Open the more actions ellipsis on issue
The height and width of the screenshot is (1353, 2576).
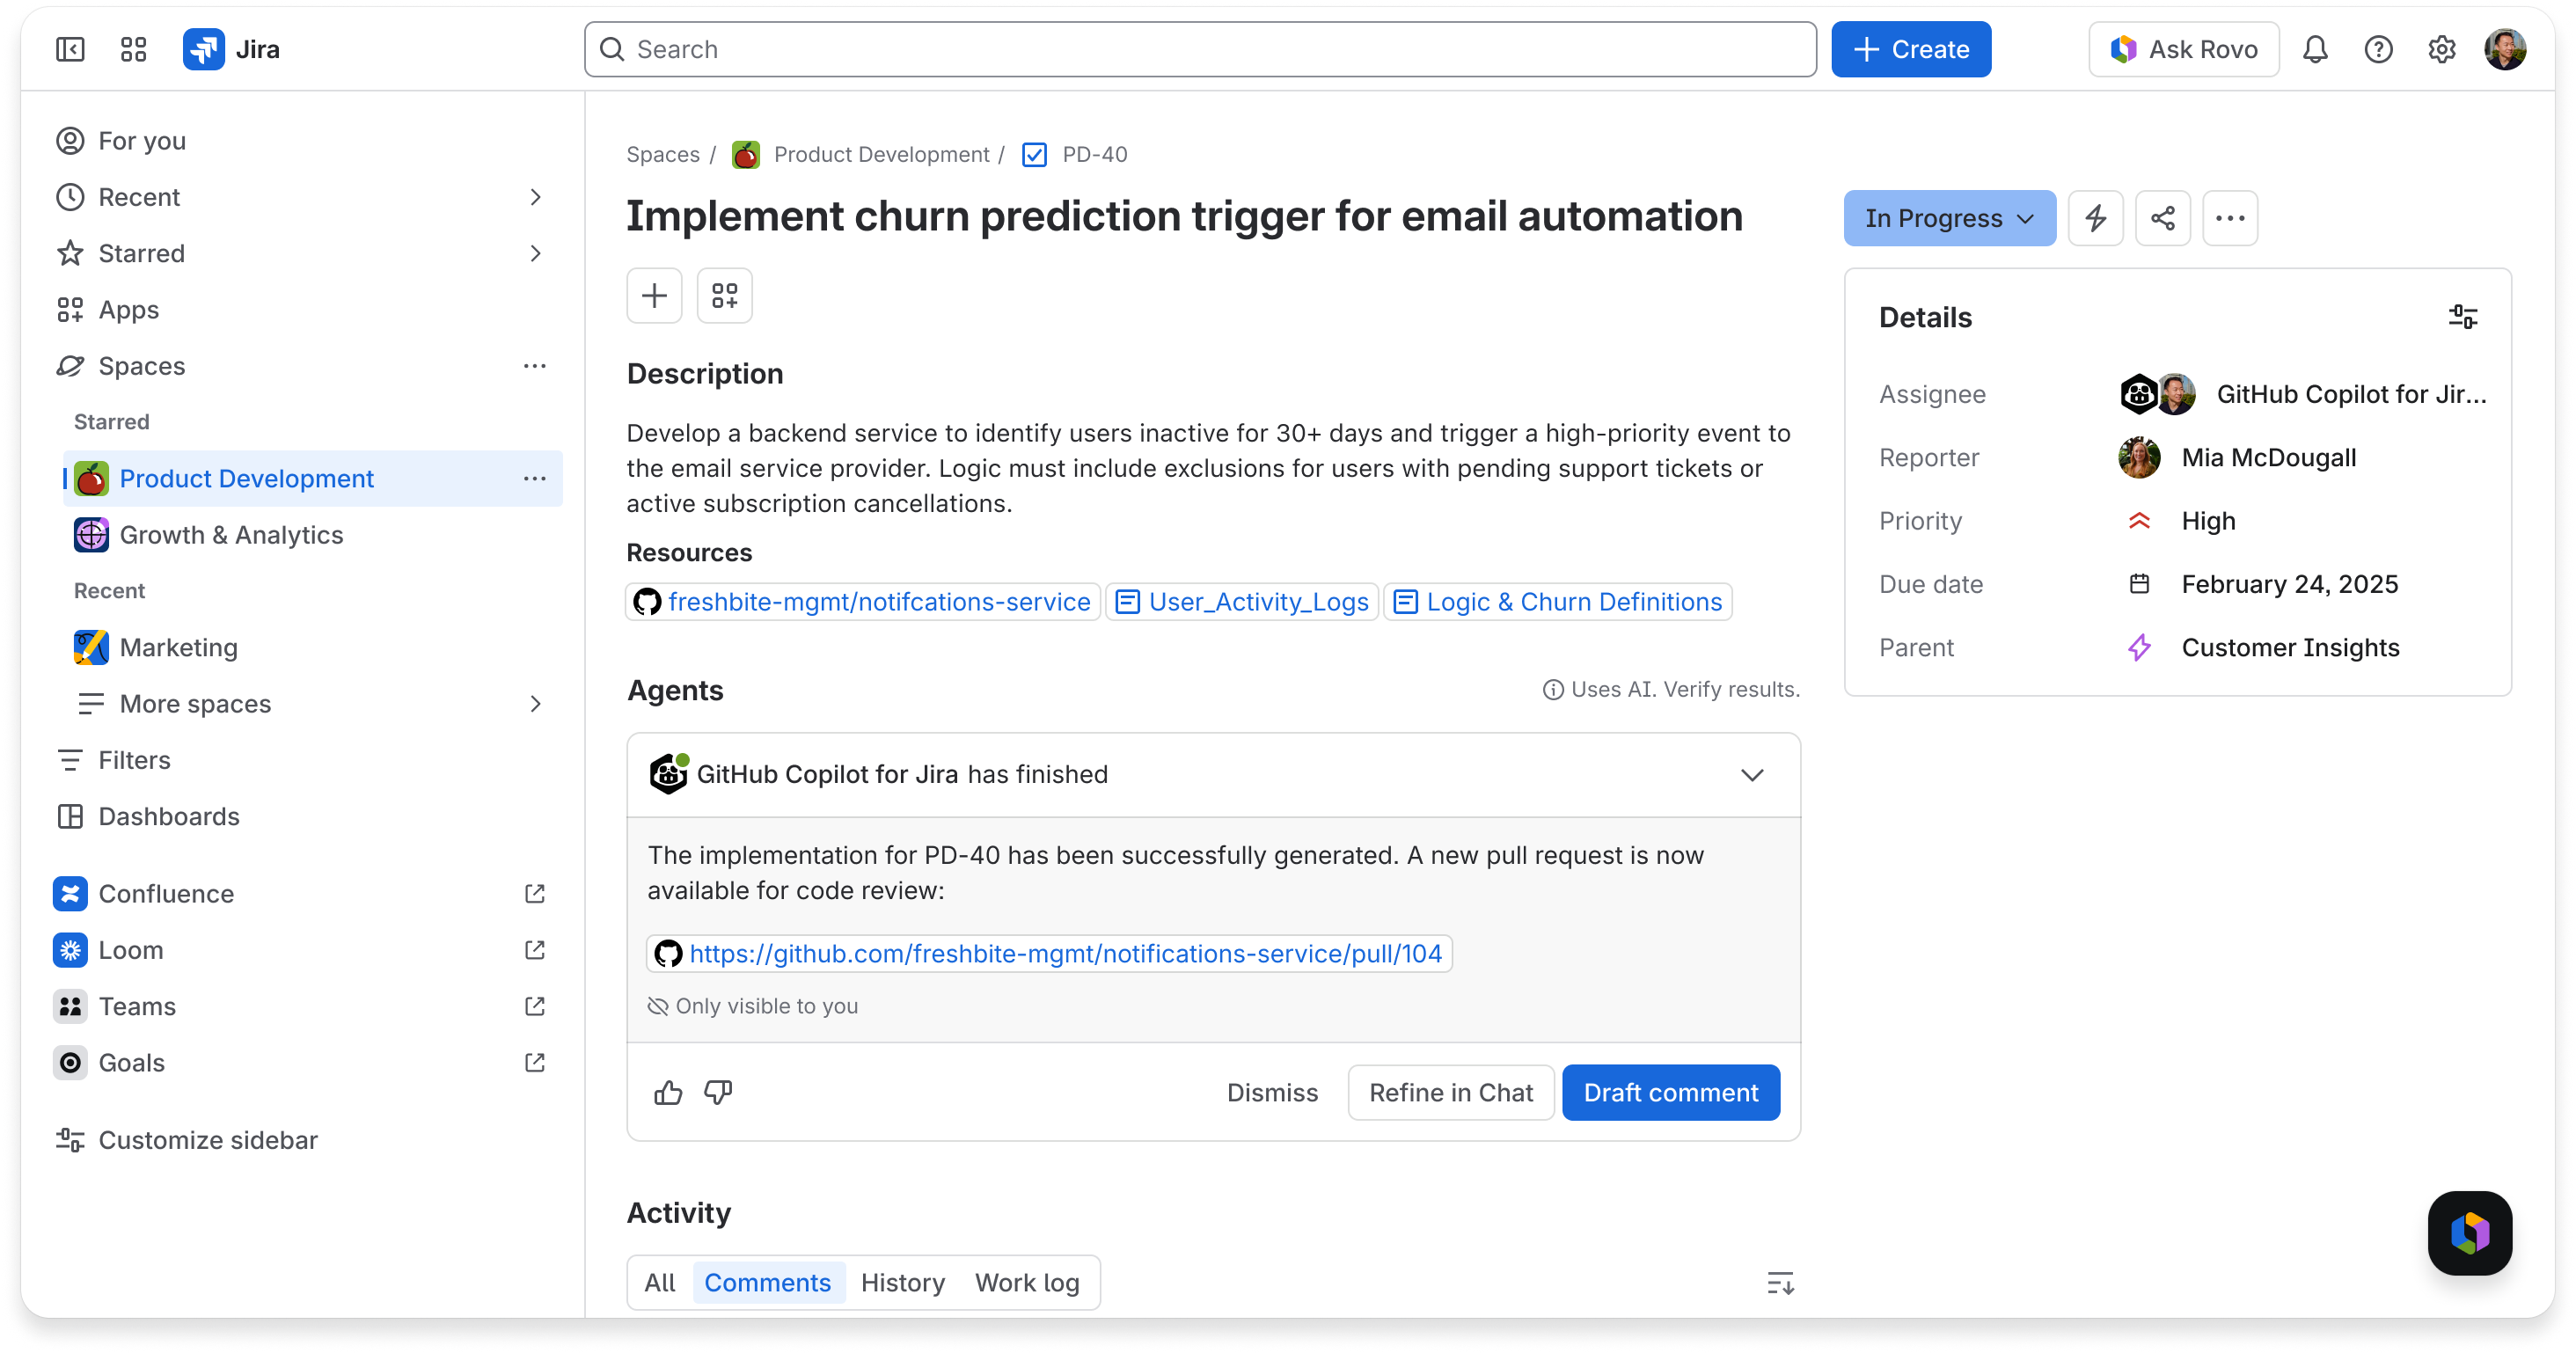pyautogui.click(x=2229, y=218)
